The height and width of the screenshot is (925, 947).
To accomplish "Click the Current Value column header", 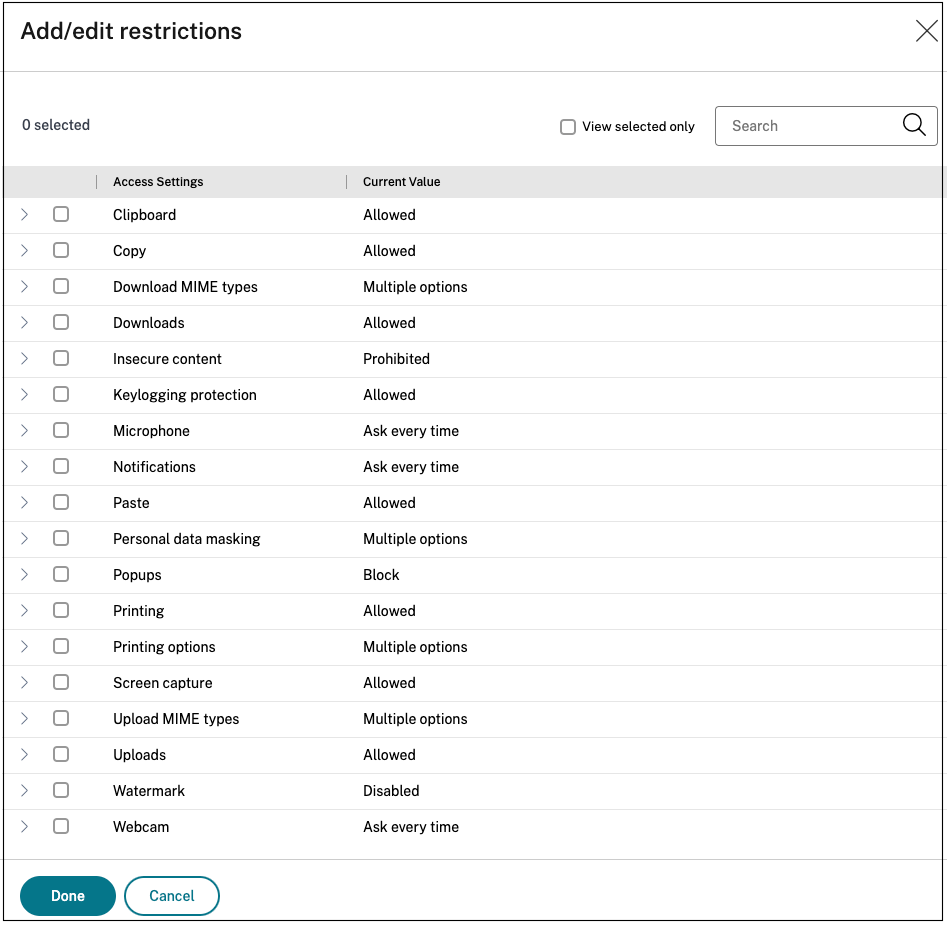I will [401, 182].
